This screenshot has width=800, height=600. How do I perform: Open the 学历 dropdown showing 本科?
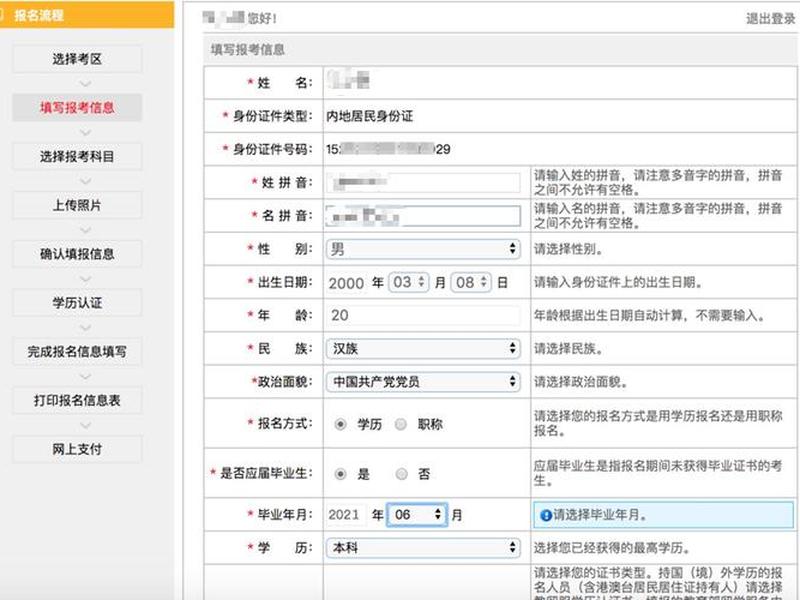423,547
